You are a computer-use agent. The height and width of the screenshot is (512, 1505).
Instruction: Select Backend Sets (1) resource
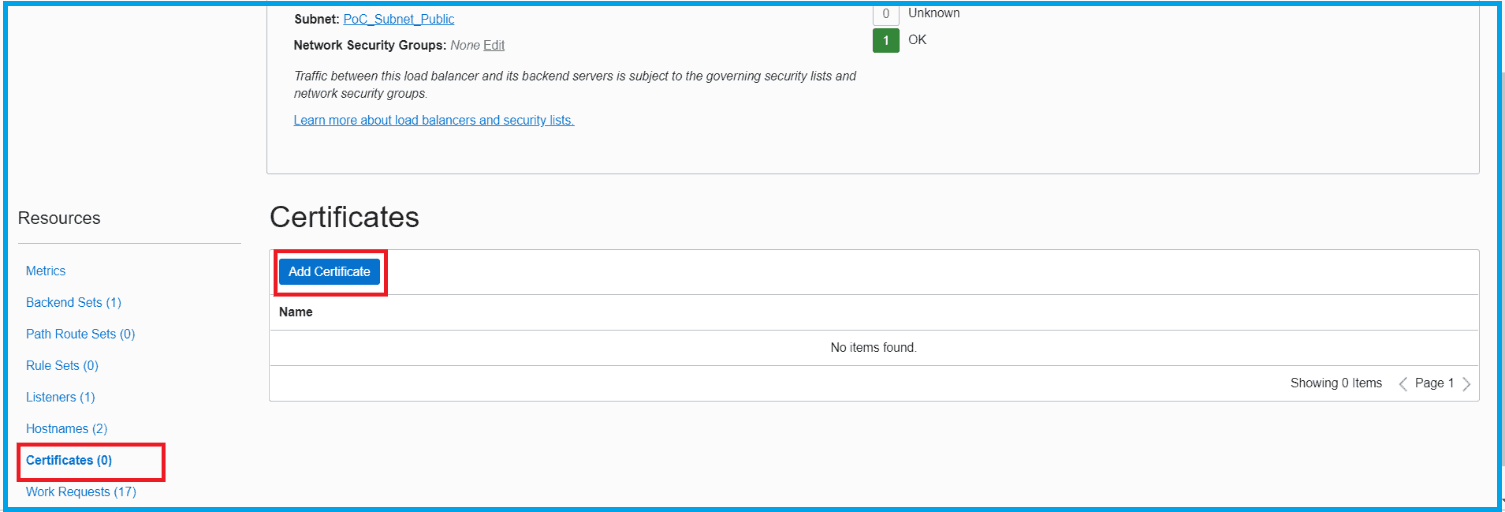tap(73, 302)
